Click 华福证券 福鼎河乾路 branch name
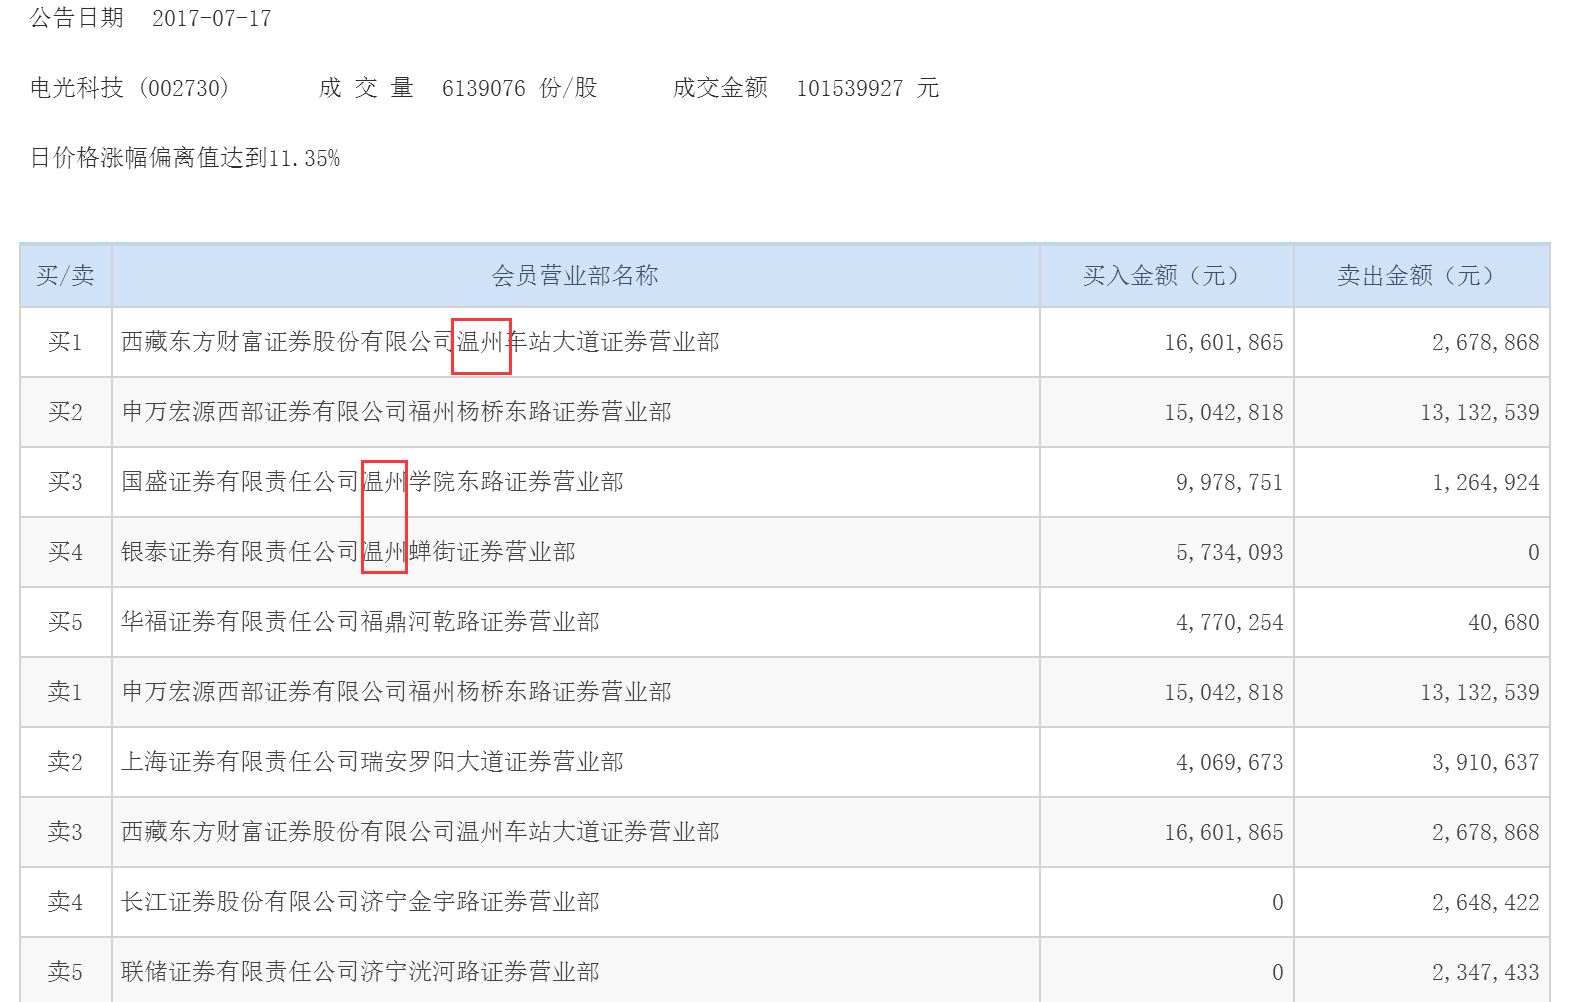This screenshot has width=1574, height=1002. [360, 622]
